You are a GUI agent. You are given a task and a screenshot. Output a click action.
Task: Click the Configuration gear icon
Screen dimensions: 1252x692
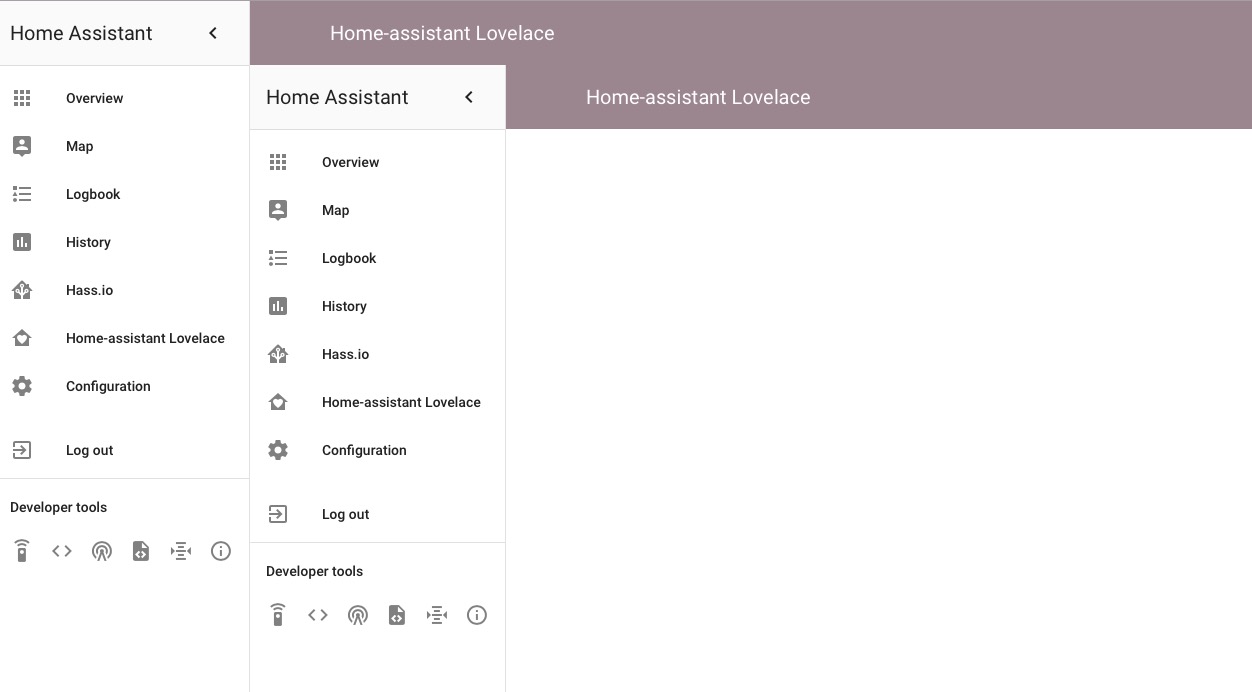tap(278, 450)
